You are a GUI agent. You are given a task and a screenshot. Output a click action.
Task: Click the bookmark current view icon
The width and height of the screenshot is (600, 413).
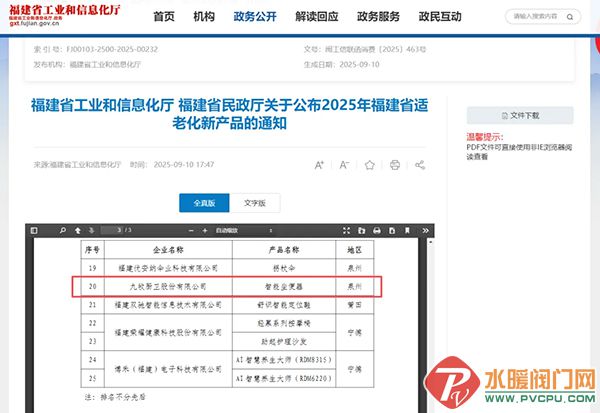(x=407, y=230)
